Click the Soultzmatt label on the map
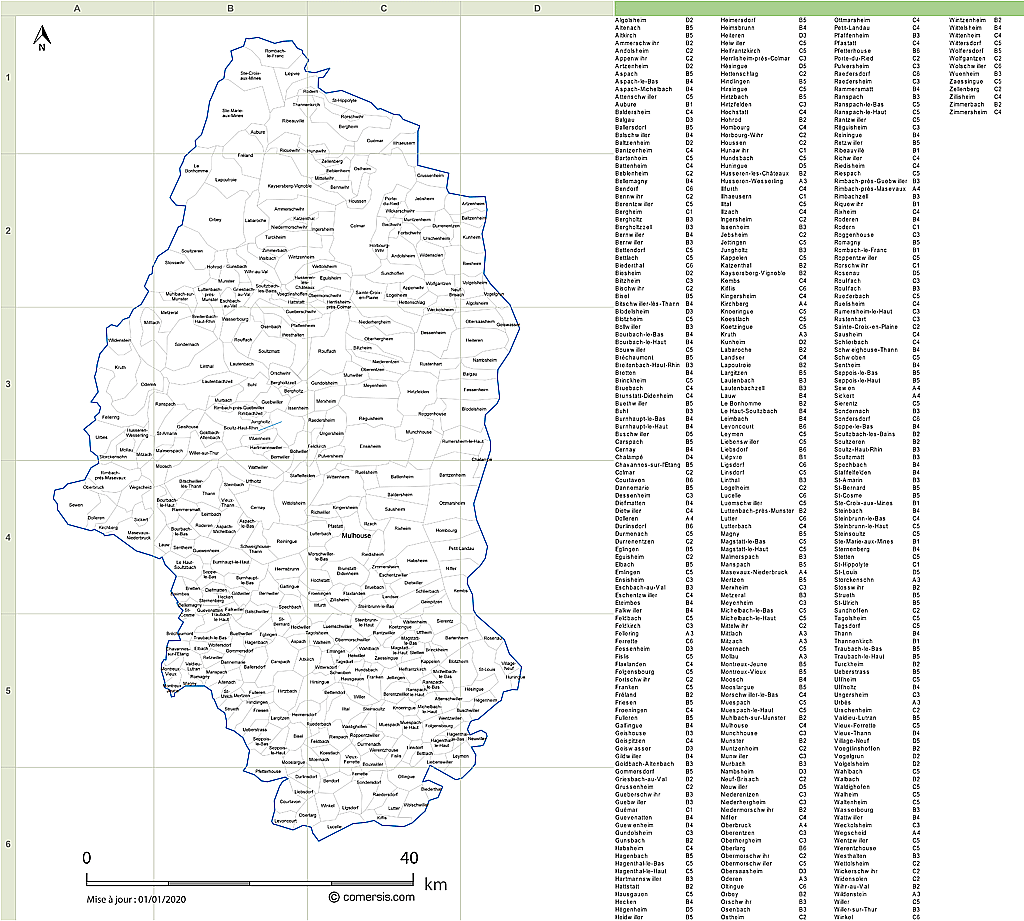The height and width of the screenshot is (921, 1024). (x=269, y=351)
